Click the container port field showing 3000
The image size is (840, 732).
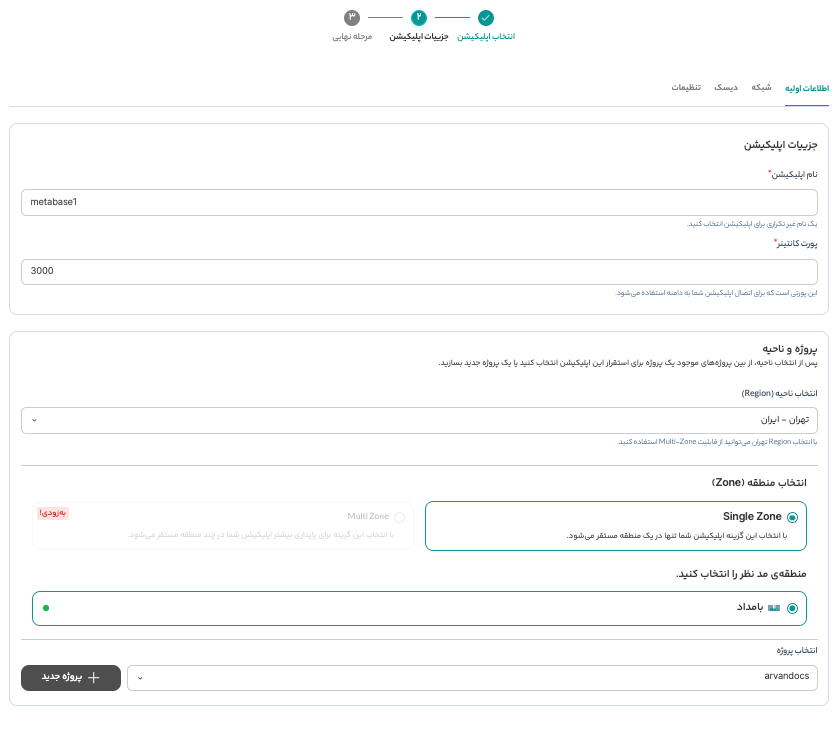click(x=419, y=271)
